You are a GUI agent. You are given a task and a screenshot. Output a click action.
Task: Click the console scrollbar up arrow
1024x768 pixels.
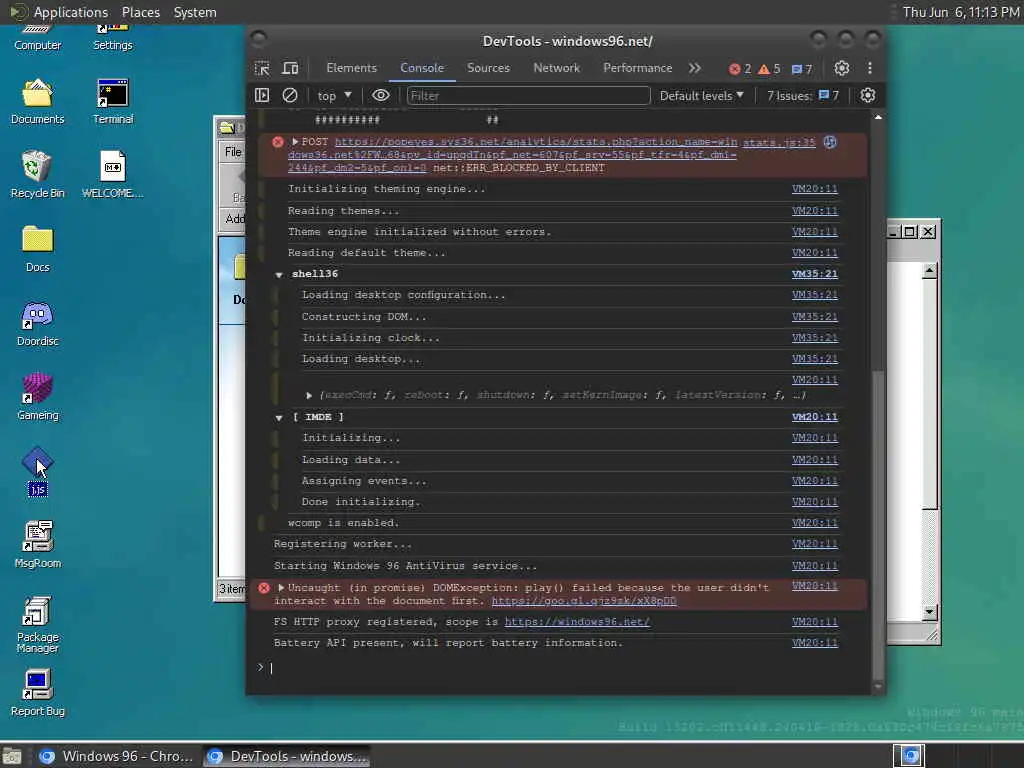click(x=878, y=118)
